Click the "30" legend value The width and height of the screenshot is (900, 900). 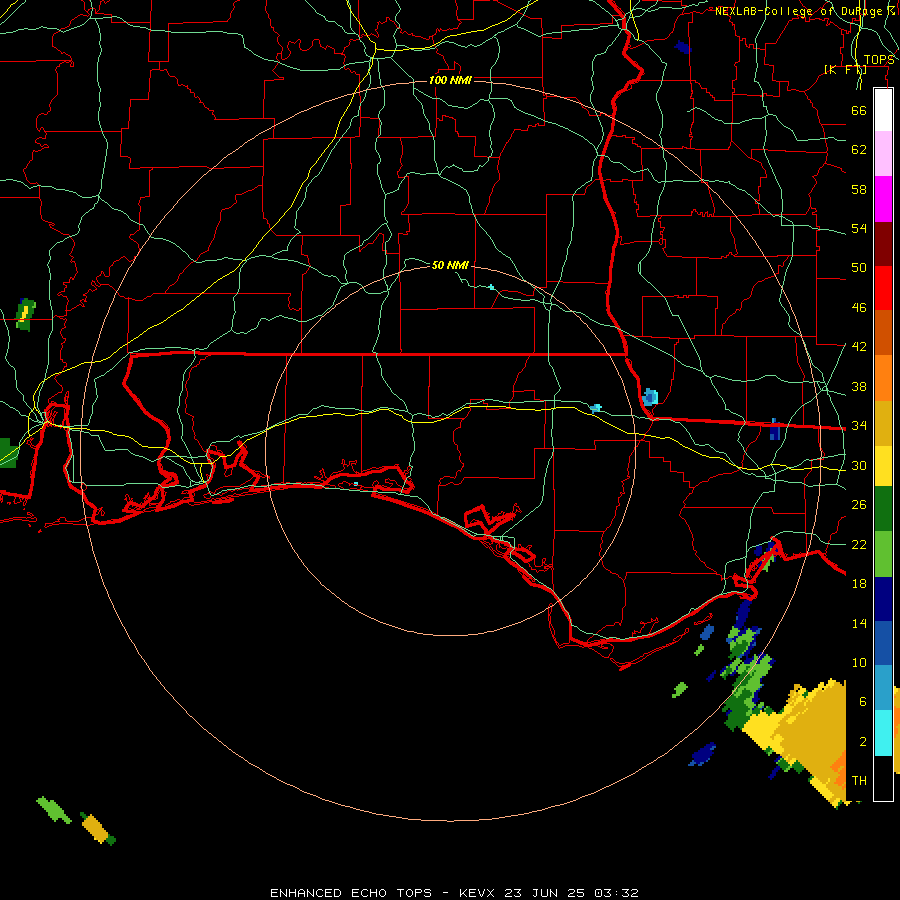[x=859, y=465]
